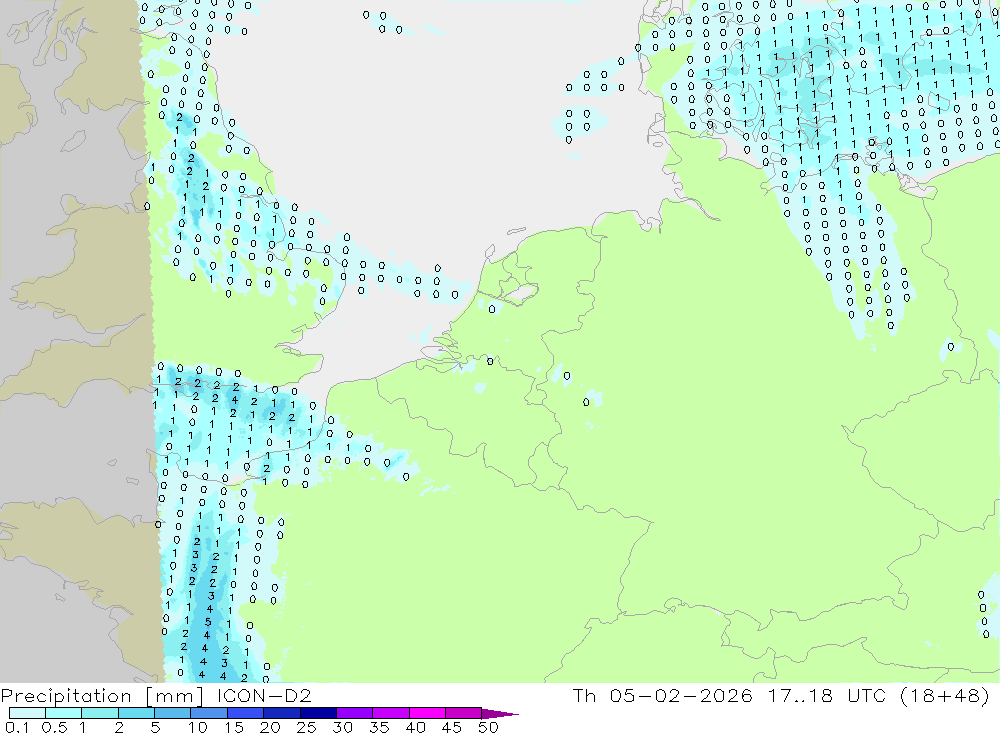Click the legend value '35'

coord(379,727)
